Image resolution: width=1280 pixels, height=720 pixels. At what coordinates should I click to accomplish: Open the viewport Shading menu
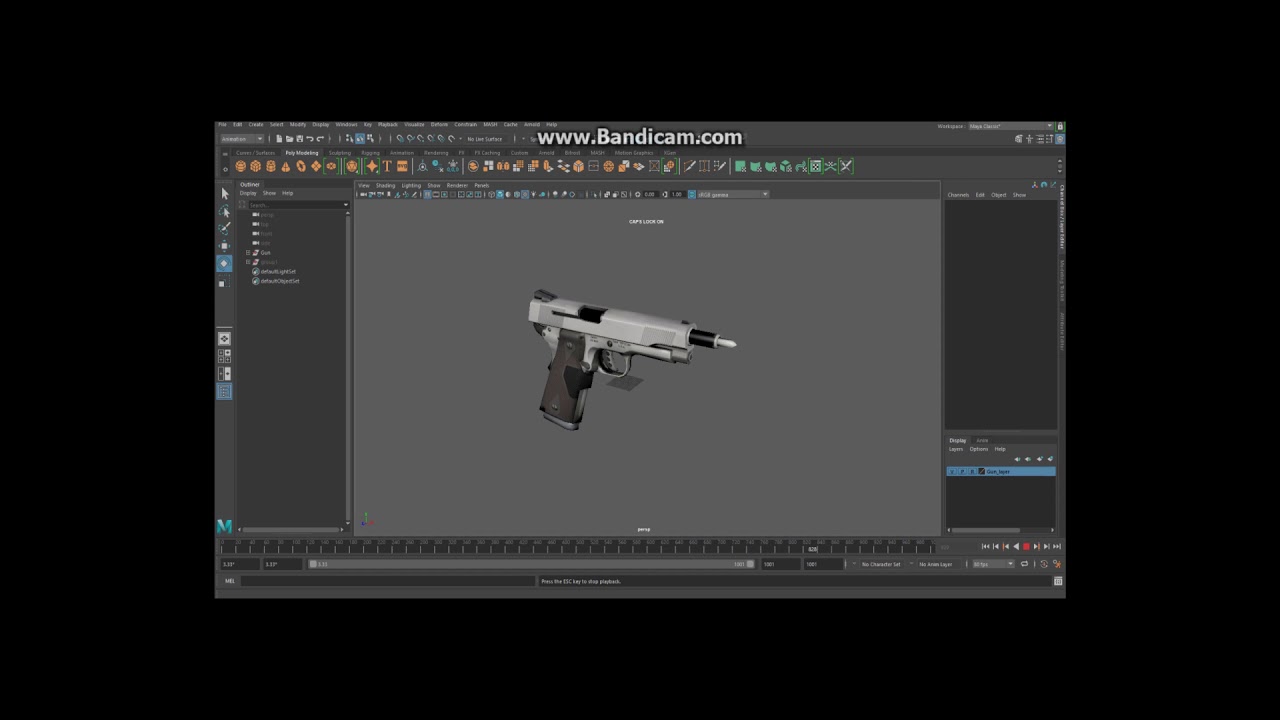(x=385, y=185)
